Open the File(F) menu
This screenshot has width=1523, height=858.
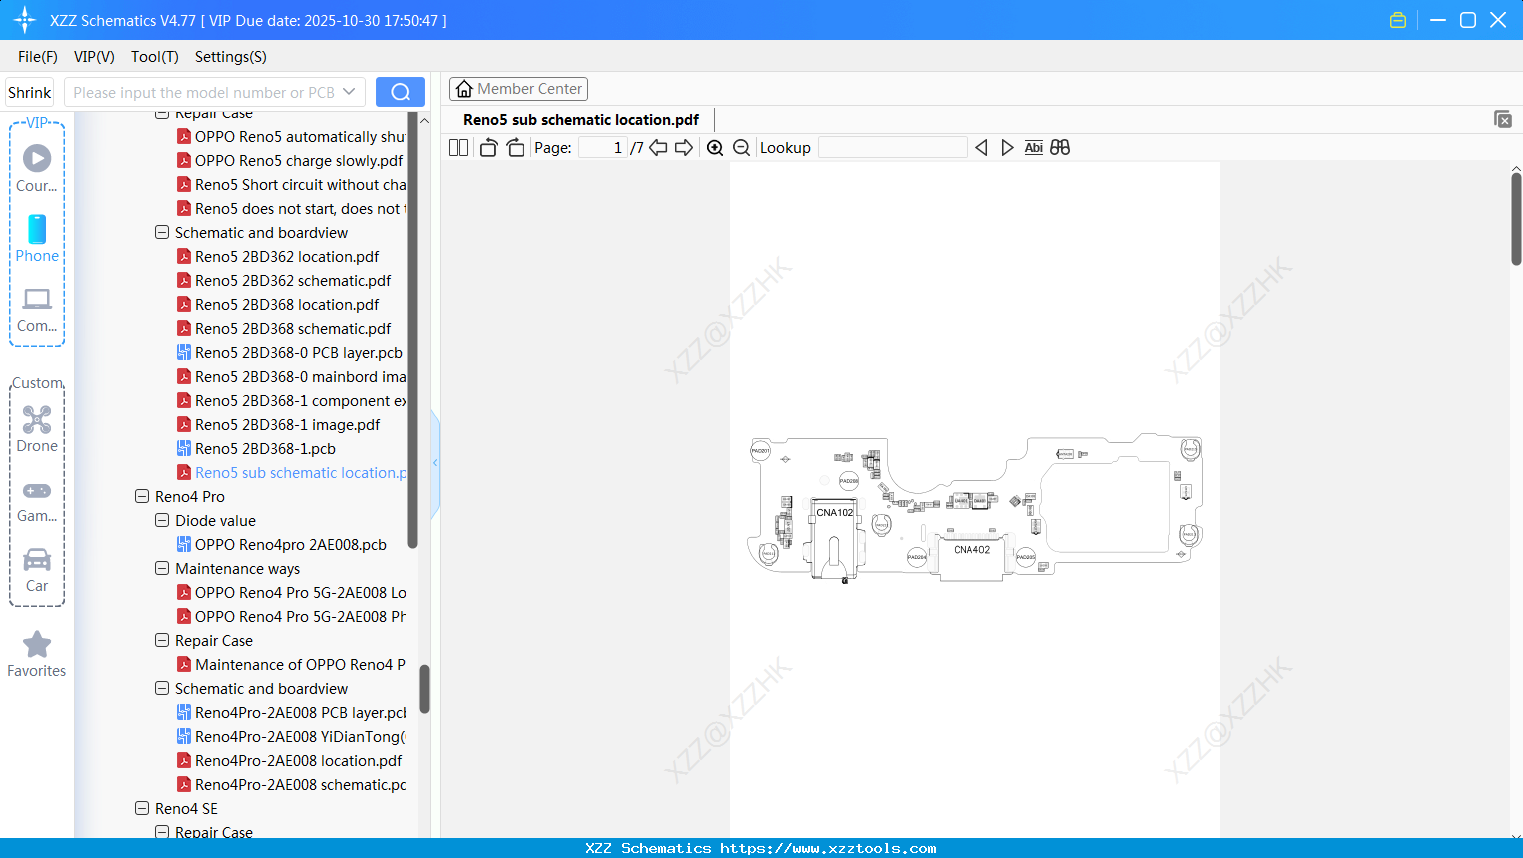[38, 57]
